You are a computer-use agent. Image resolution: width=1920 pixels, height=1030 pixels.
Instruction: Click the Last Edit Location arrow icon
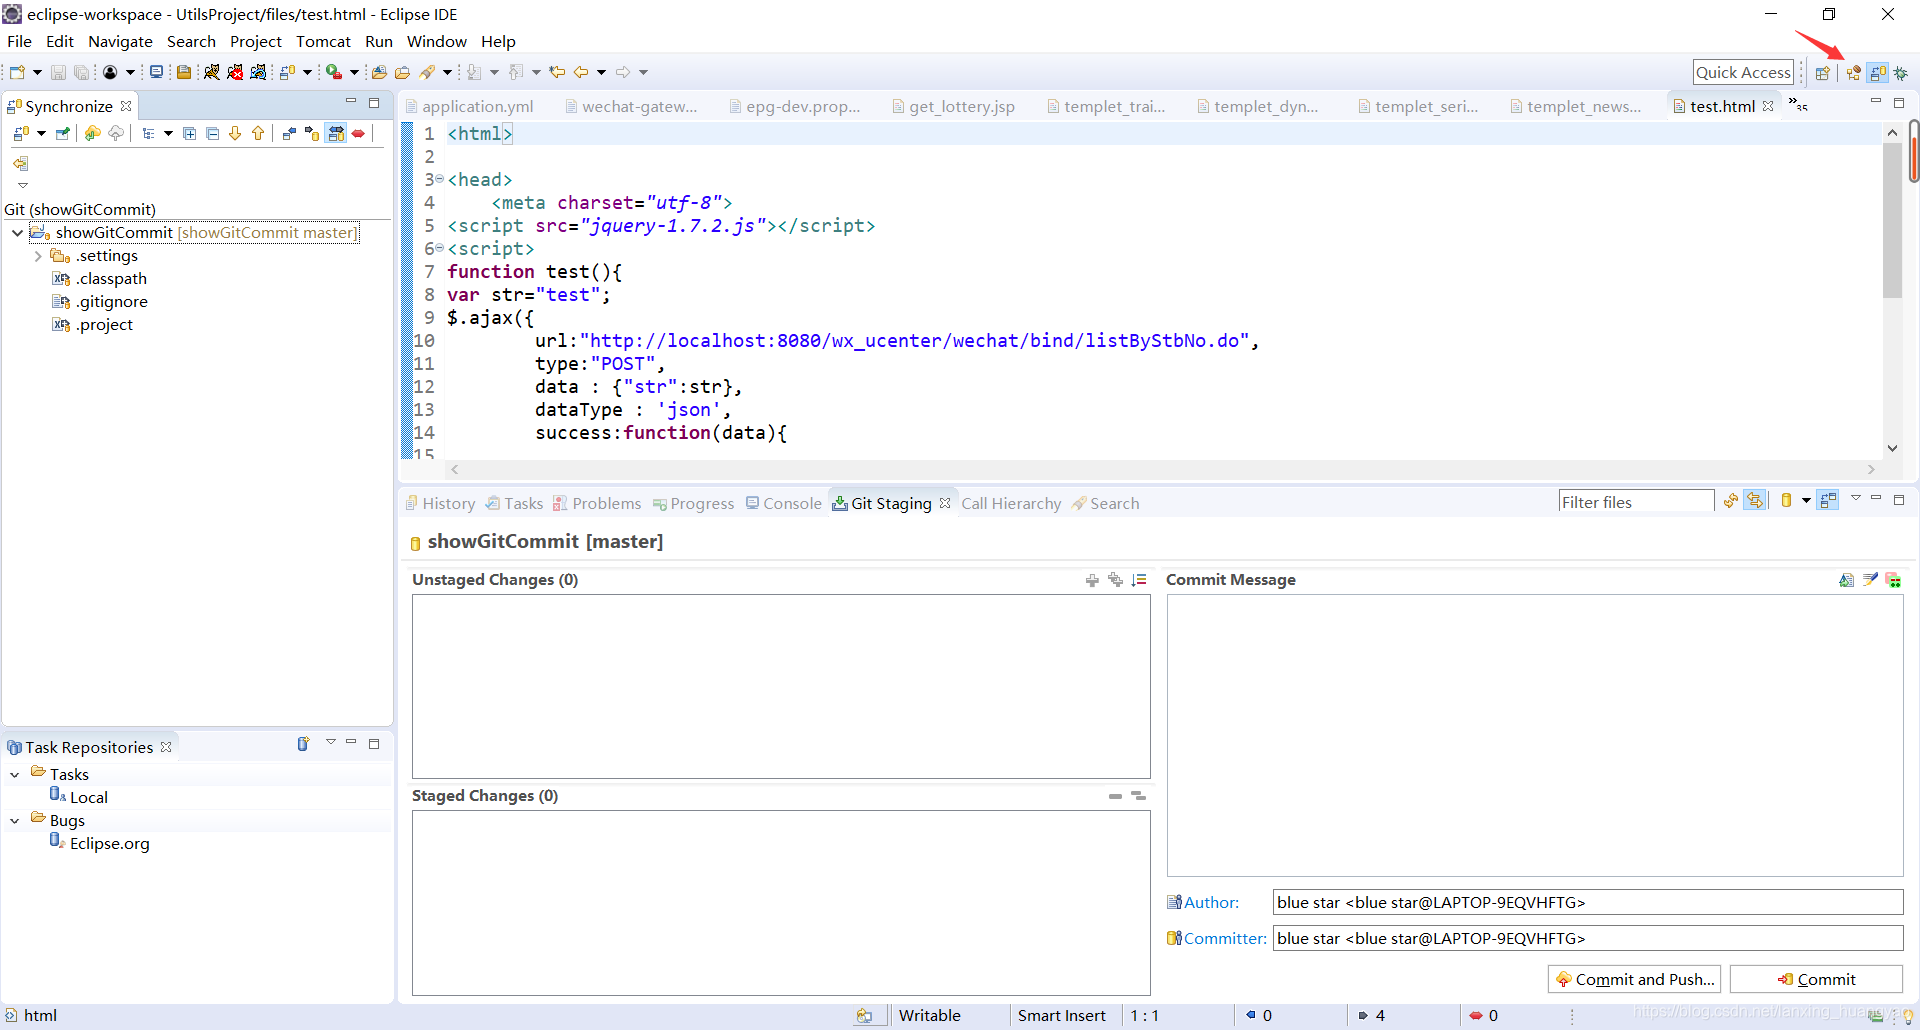pyautogui.click(x=557, y=72)
